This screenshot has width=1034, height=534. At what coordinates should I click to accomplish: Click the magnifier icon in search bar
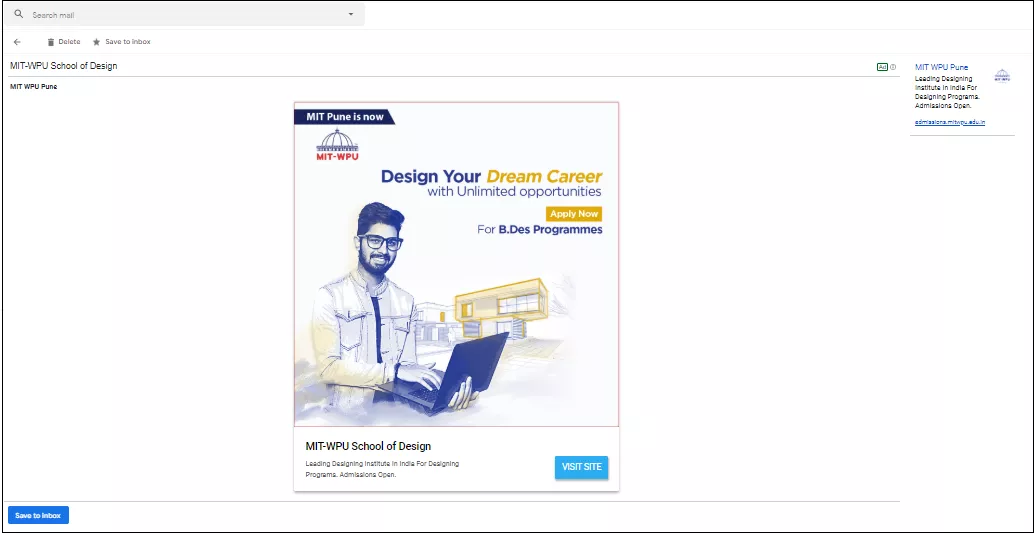[x=18, y=15]
